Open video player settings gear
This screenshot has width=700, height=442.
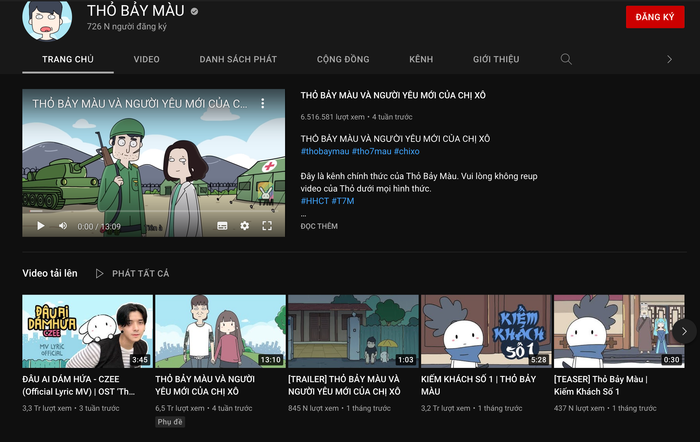click(x=245, y=226)
